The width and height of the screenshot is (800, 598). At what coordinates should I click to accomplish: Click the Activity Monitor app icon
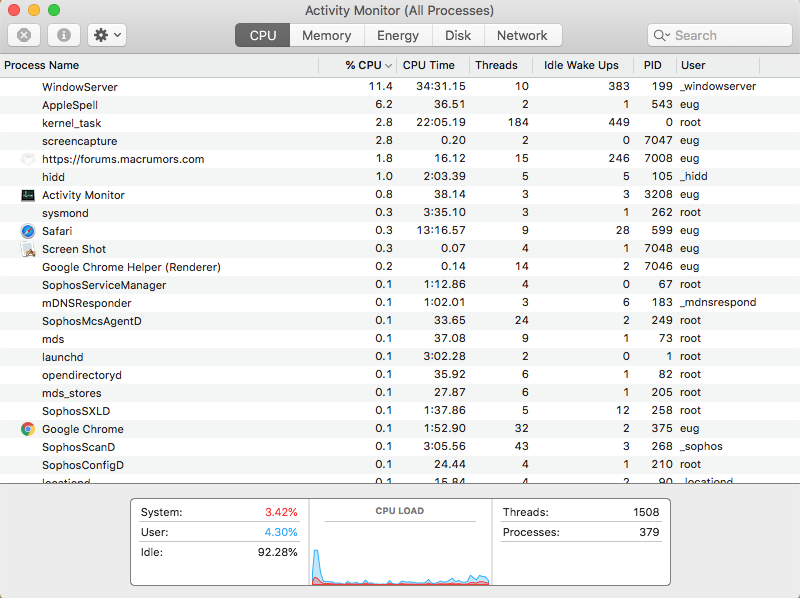click(28, 195)
